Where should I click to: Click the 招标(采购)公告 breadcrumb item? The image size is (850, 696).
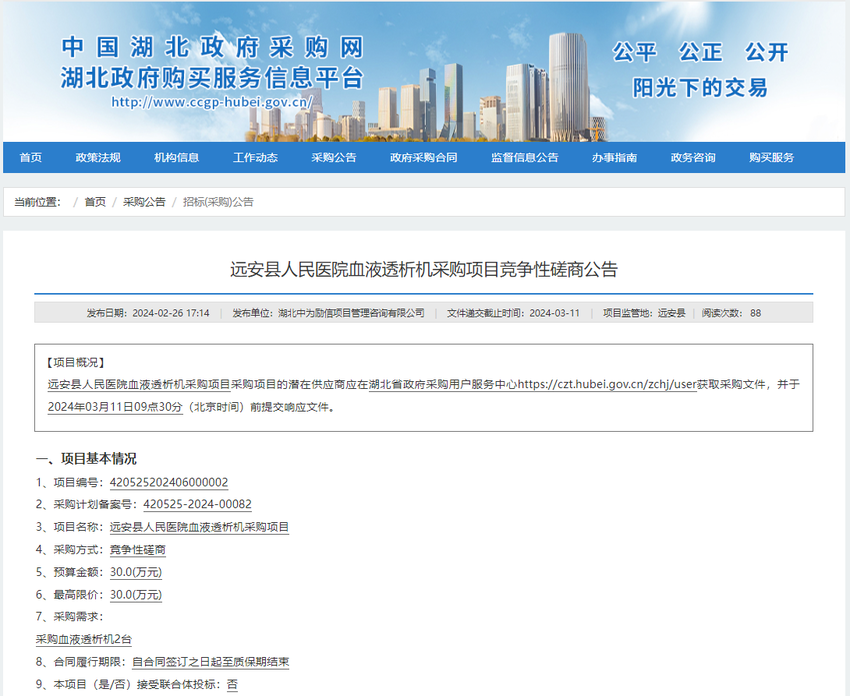click(218, 202)
